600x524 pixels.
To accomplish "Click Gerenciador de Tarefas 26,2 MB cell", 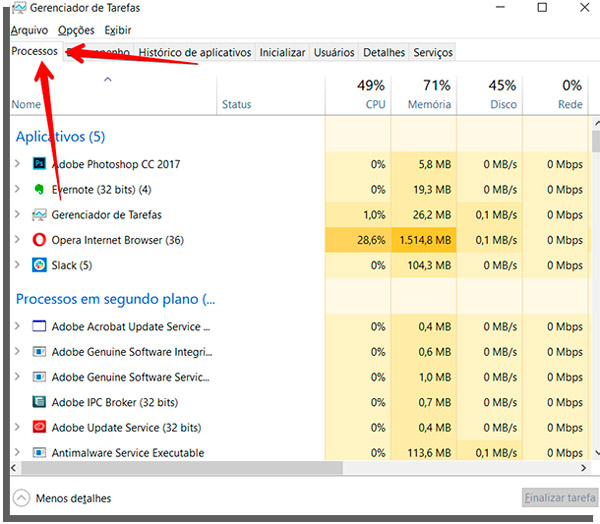I will (x=424, y=215).
